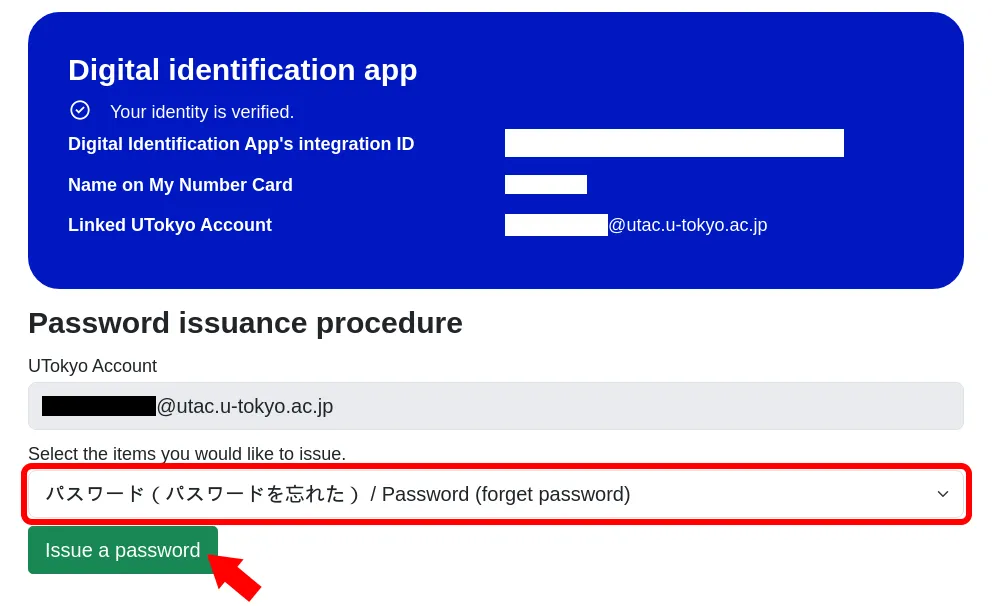
Task: Click "Select the items you would like to issue" label
Action: point(187,454)
